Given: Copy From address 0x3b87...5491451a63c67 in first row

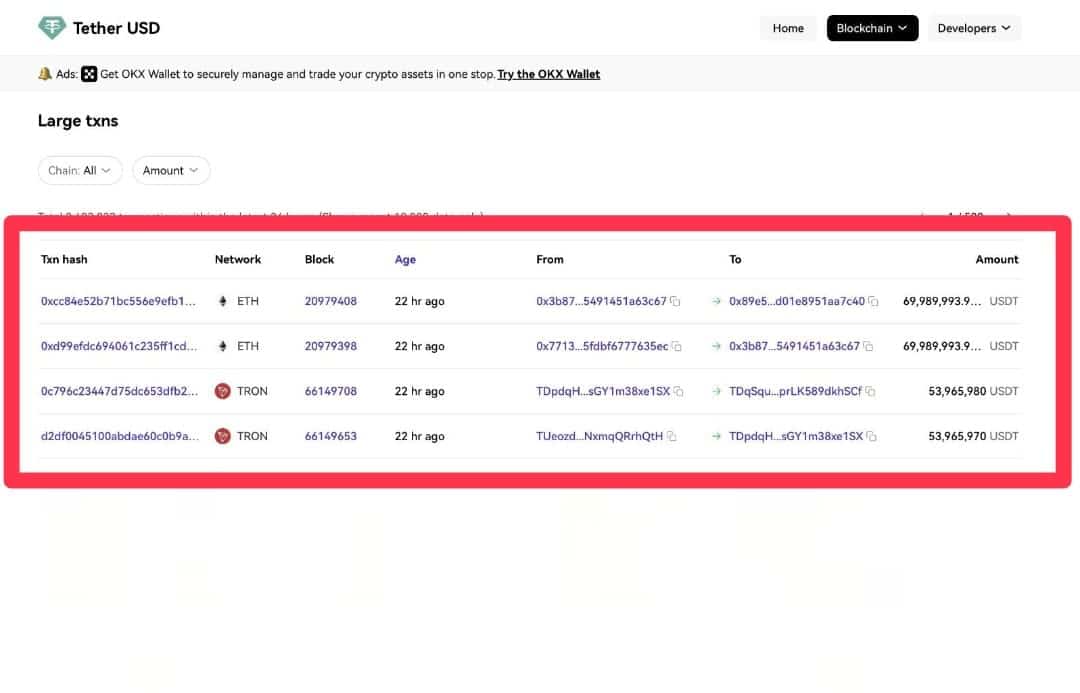Looking at the screenshot, I should [x=675, y=301].
